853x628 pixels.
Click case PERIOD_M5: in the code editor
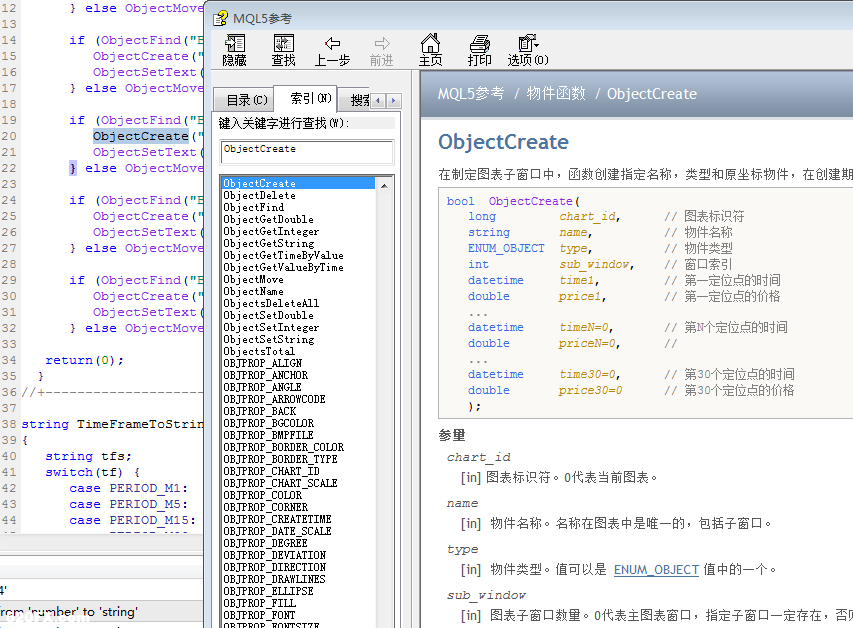[x=128, y=504]
